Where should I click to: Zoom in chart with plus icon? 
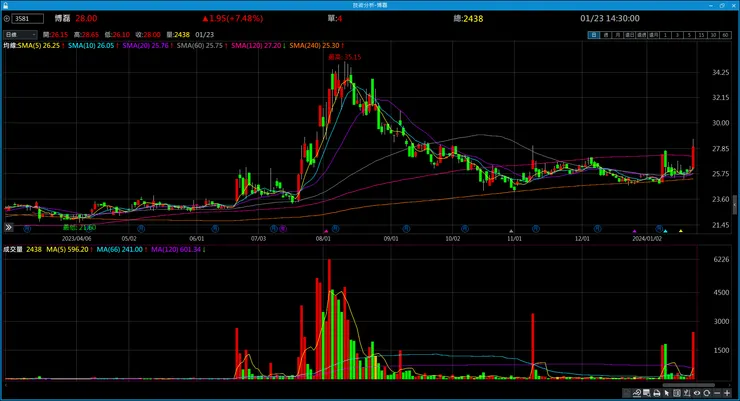coord(727,393)
